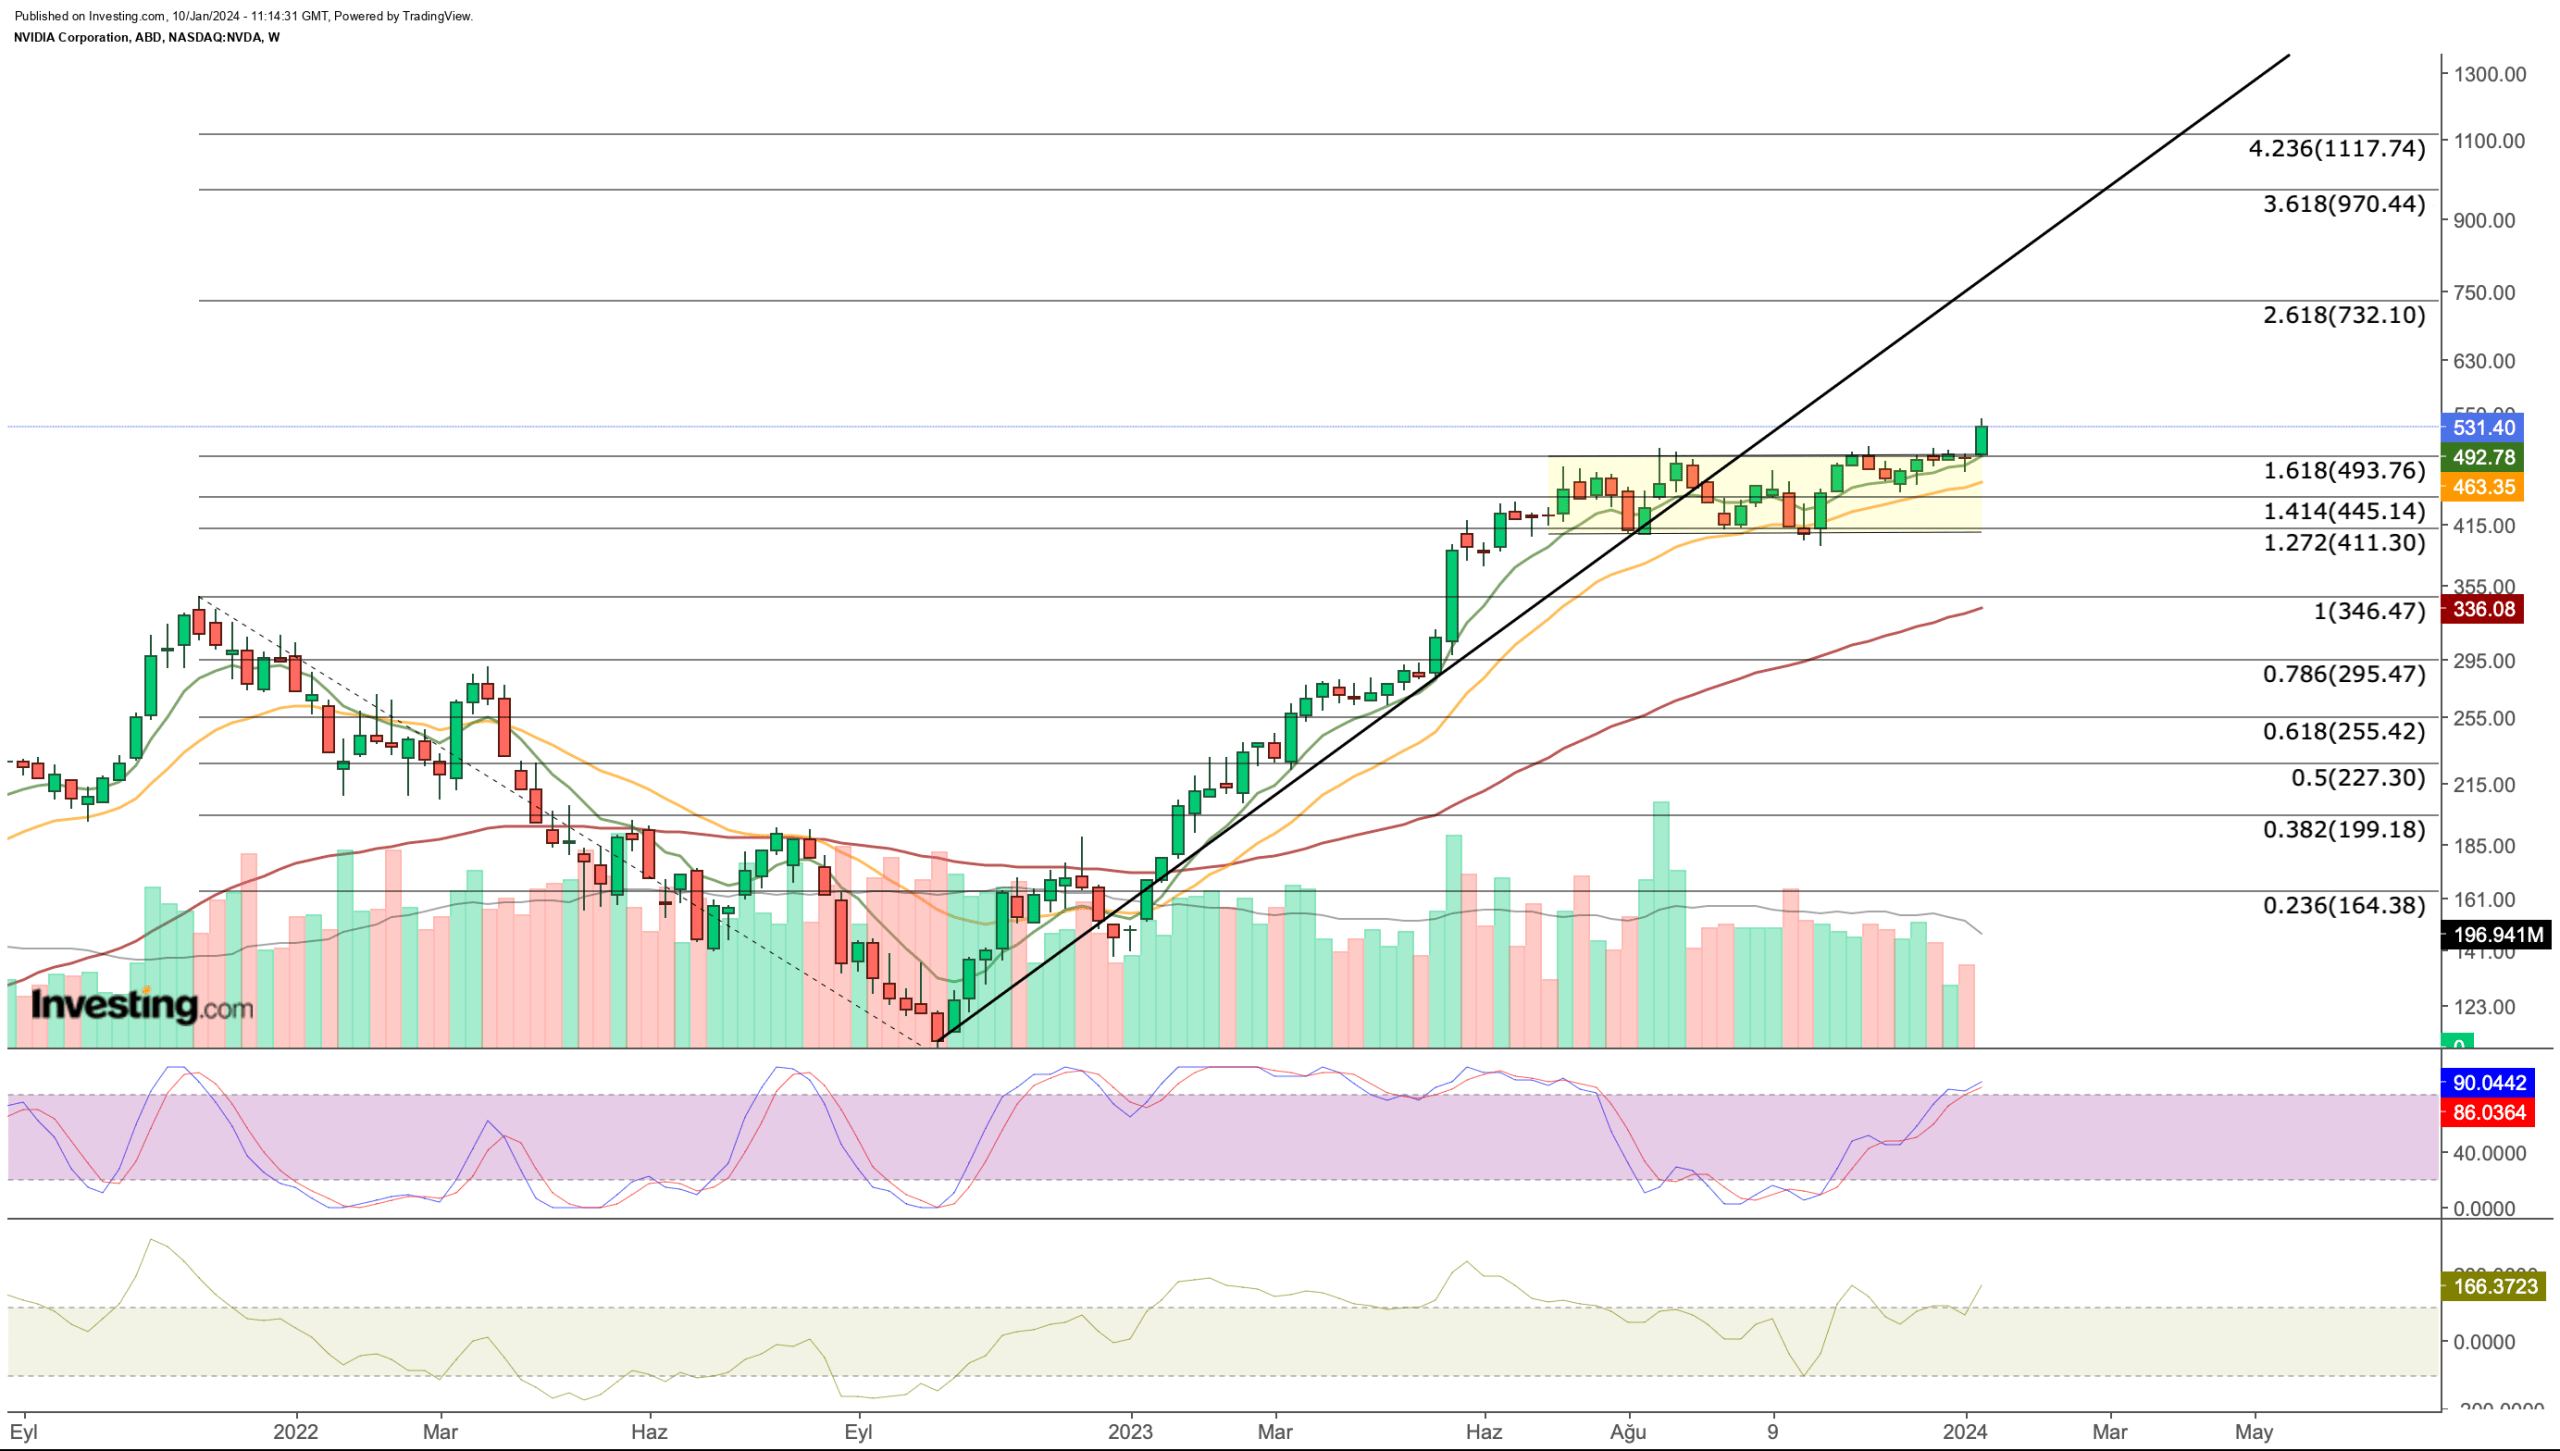
Task: Click the May label on time axis
Action: click(x=2254, y=1432)
